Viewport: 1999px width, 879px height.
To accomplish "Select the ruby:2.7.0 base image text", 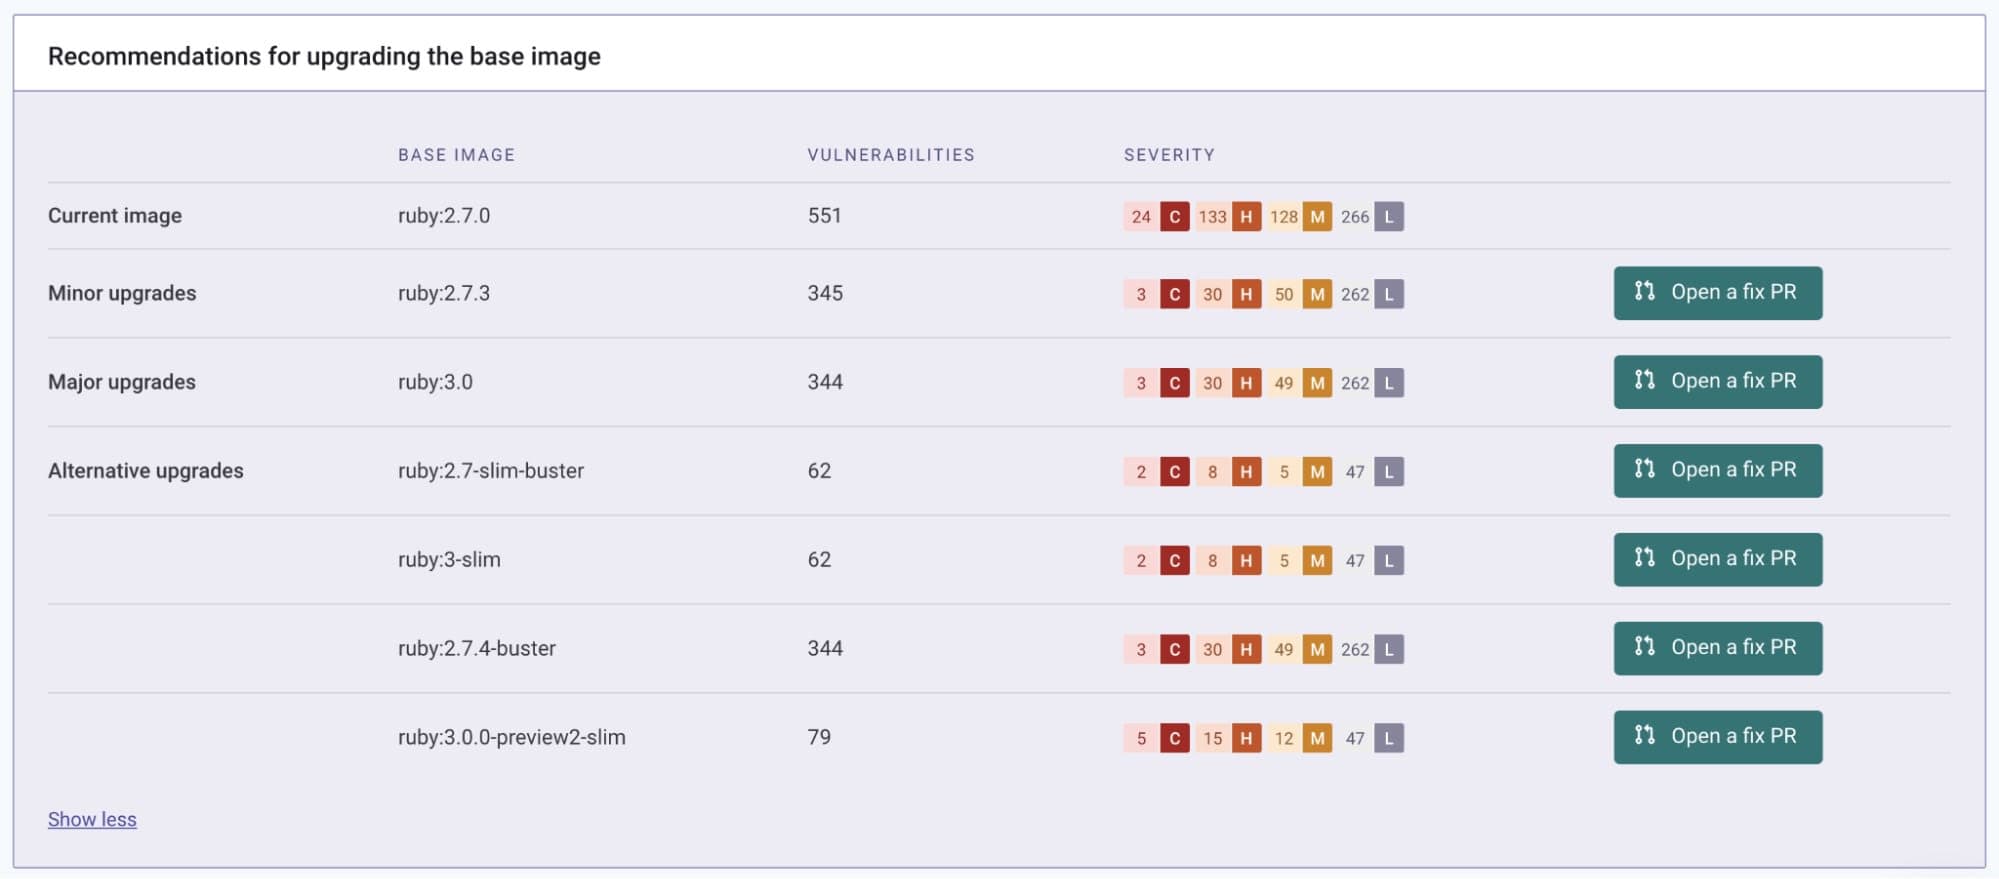I will (x=444, y=216).
